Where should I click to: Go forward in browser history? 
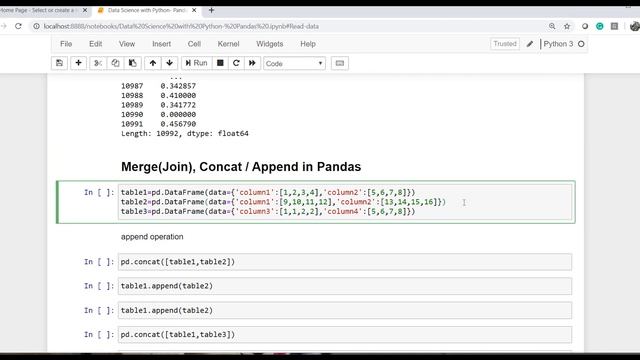(x=4, y=26)
